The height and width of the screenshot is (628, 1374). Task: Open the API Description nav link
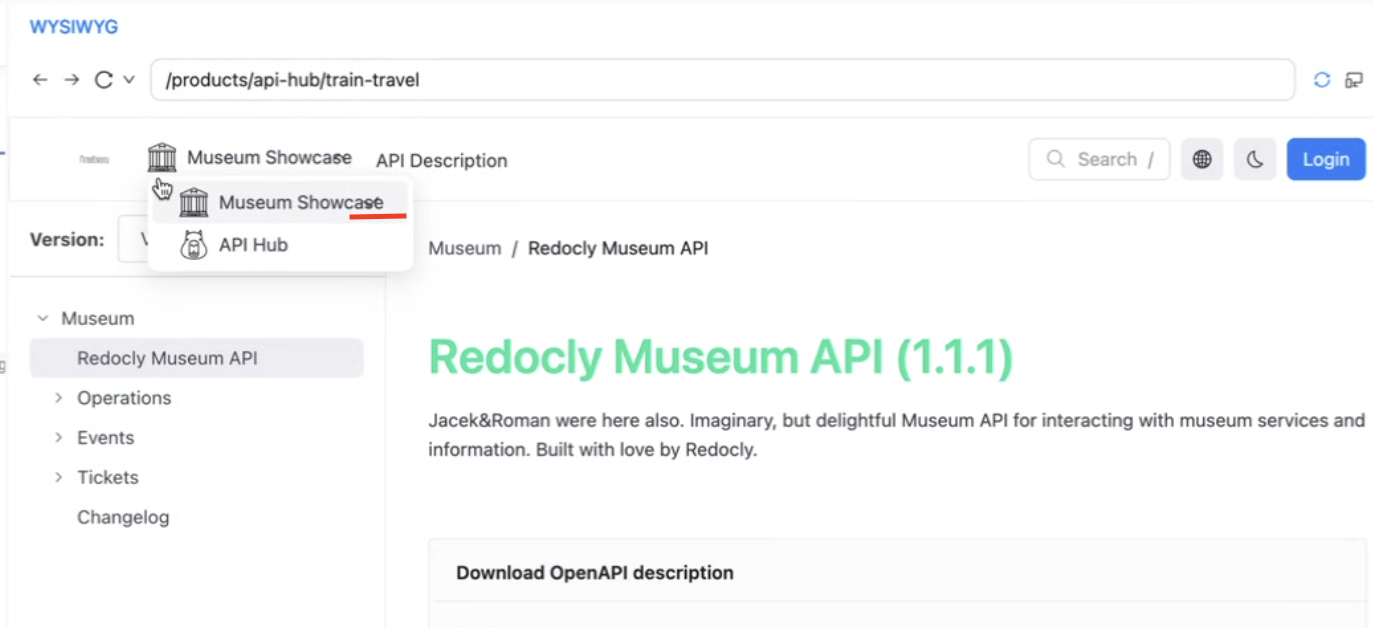point(442,160)
